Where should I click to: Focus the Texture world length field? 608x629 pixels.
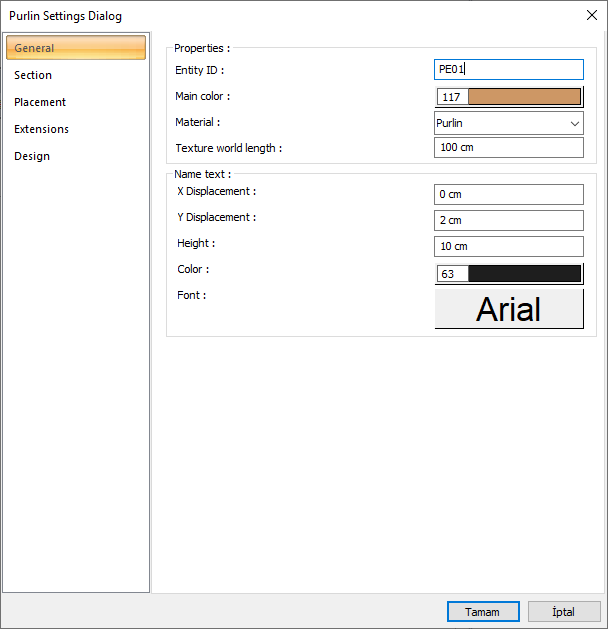[x=508, y=148]
